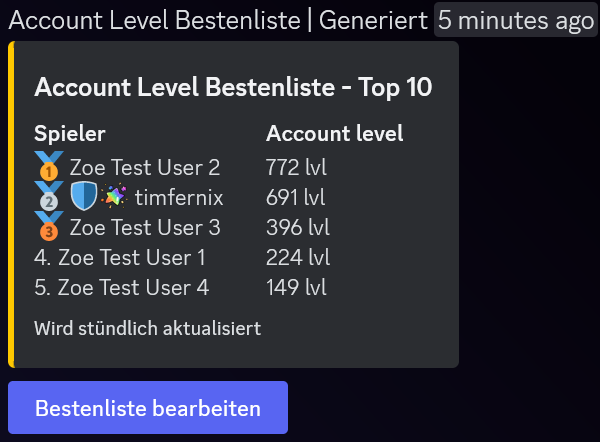The width and height of the screenshot is (600, 442).
Task: Click the gold first-place medal icon
Action: [49, 166]
